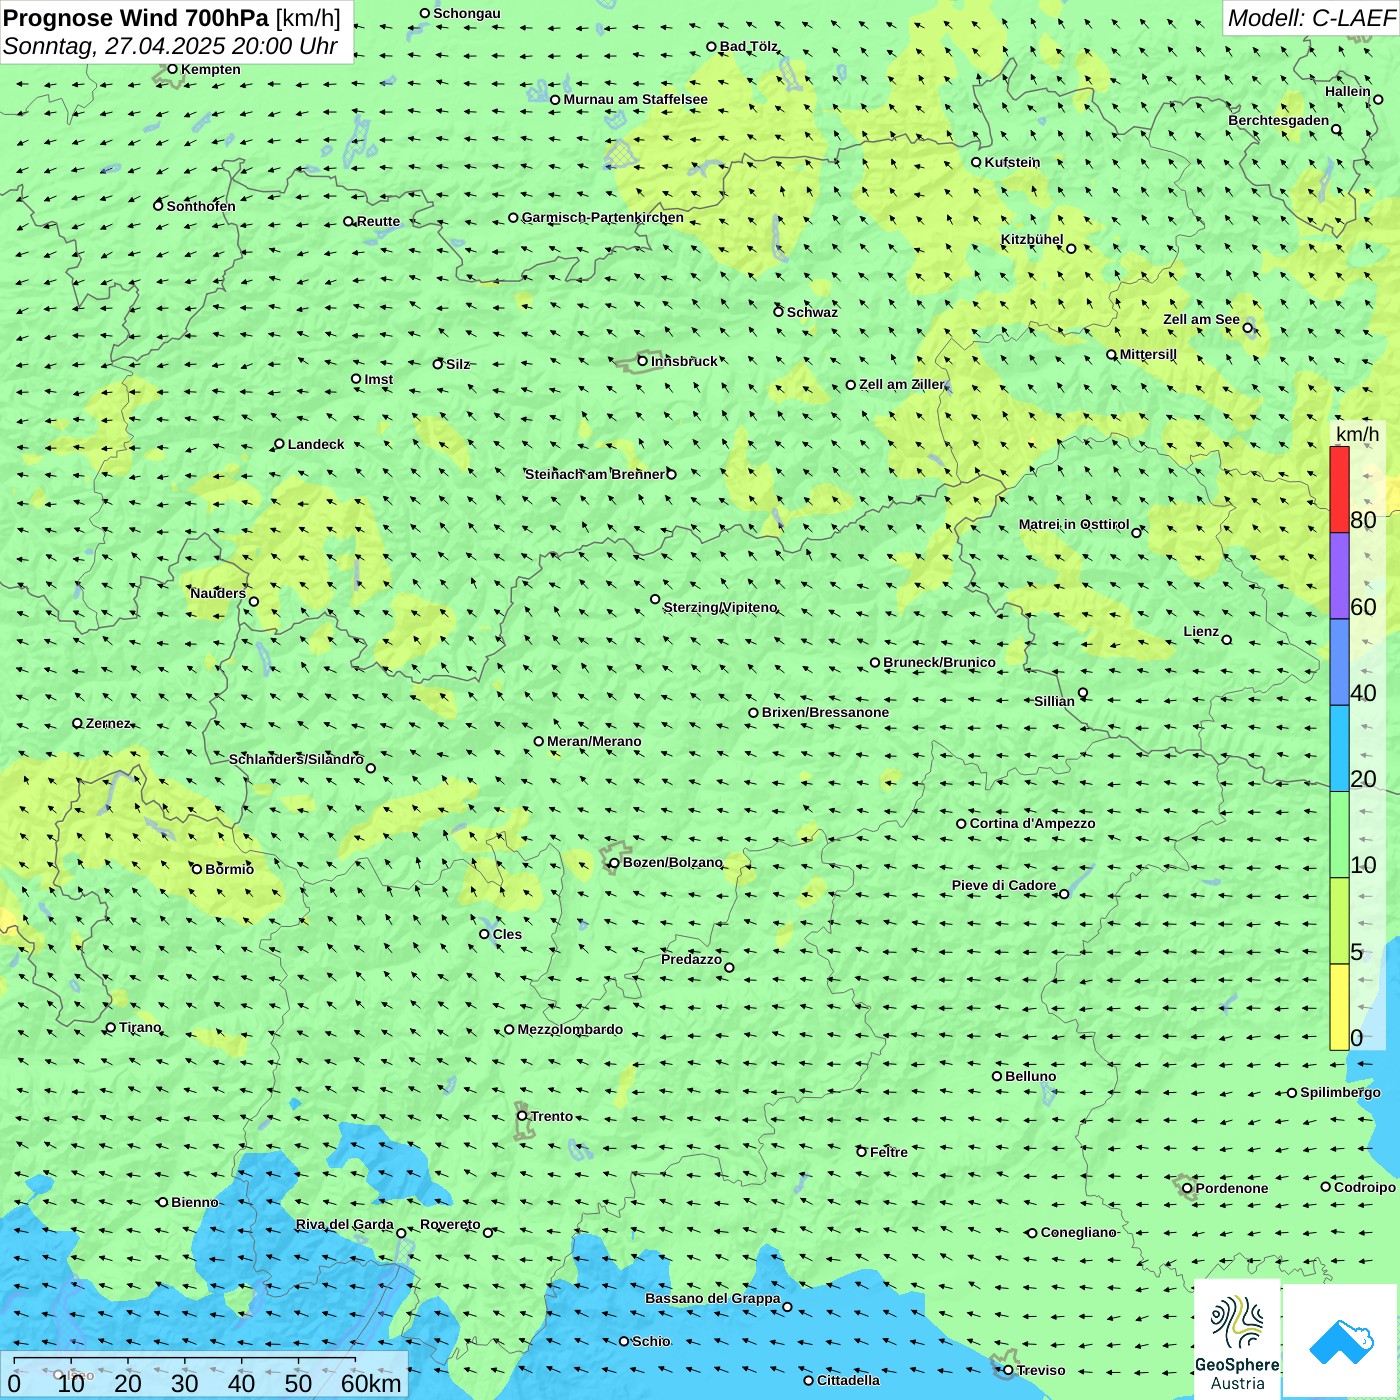The width and height of the screenshot is (1400, 1400).
Task: Select the Bozen/Bolzano city label
Action: [672, 862]
